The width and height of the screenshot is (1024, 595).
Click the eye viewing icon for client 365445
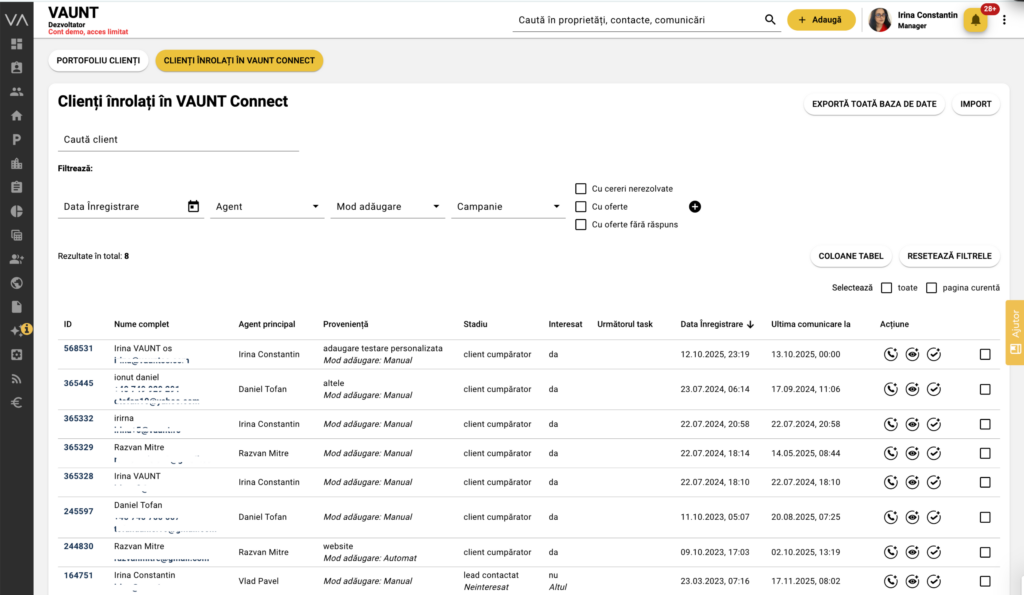[x=912, y=389]
